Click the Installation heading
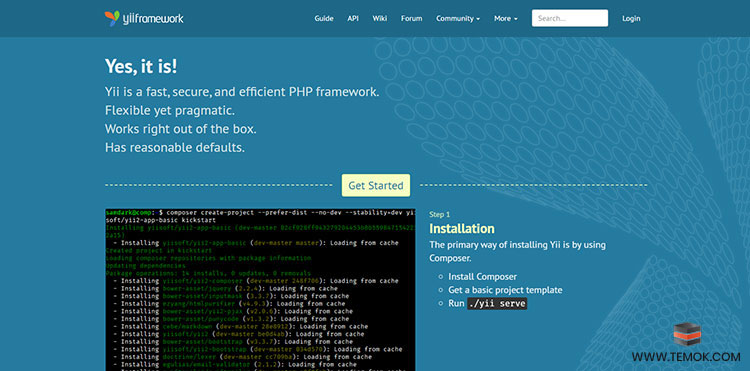Screen dimensions: 750x371 tap(462, 229)
